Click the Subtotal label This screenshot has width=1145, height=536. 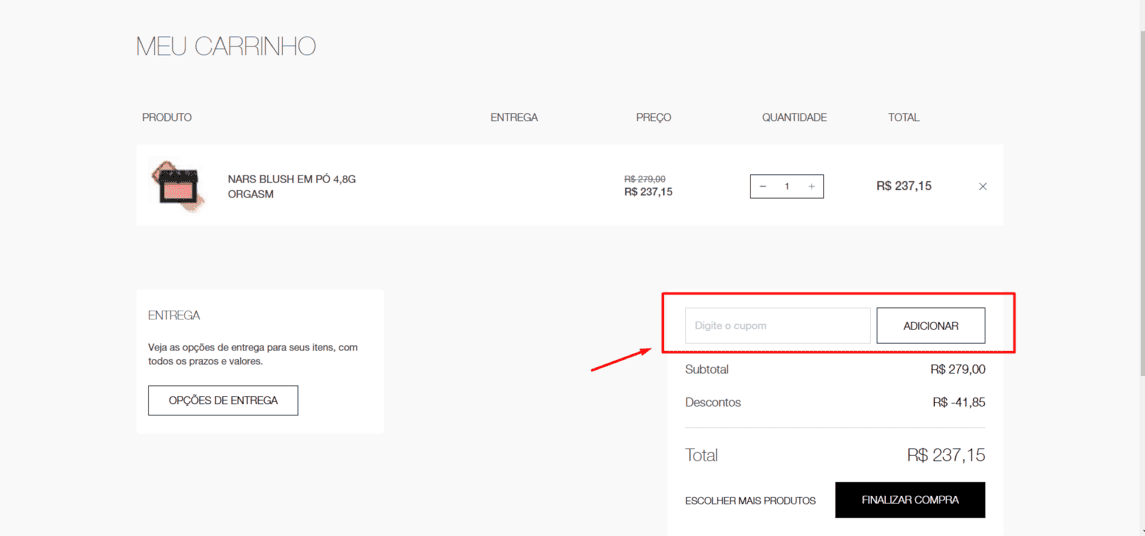(x=707, y=370)
